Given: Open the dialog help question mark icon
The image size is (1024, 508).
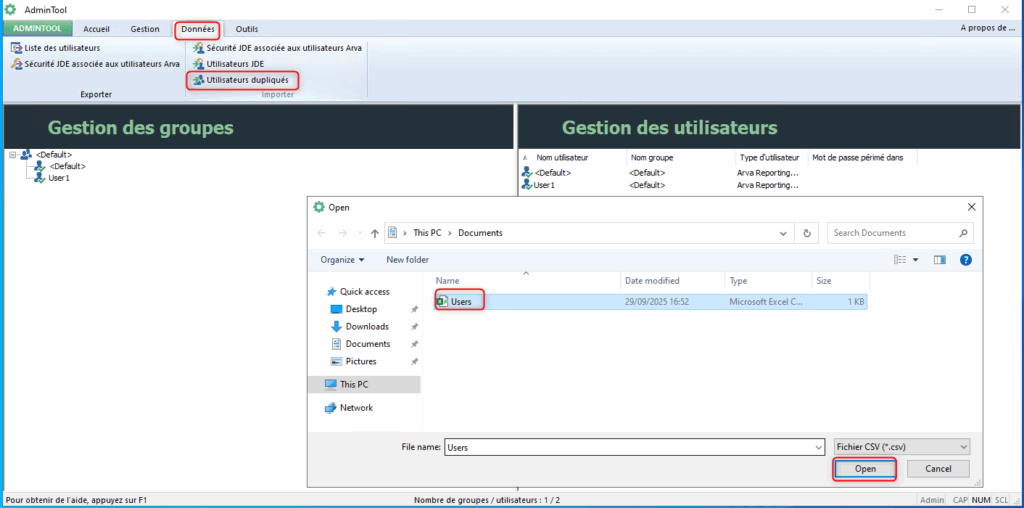Looking at the screenshot, I should 965,260.
